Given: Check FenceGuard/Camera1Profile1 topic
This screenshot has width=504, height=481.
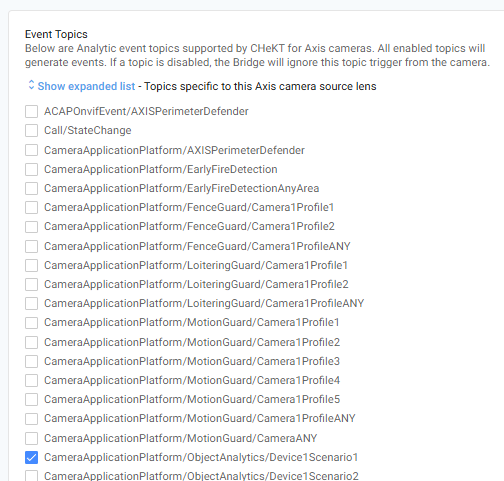Looking at the screenshot, I should (x=31, y=207).
